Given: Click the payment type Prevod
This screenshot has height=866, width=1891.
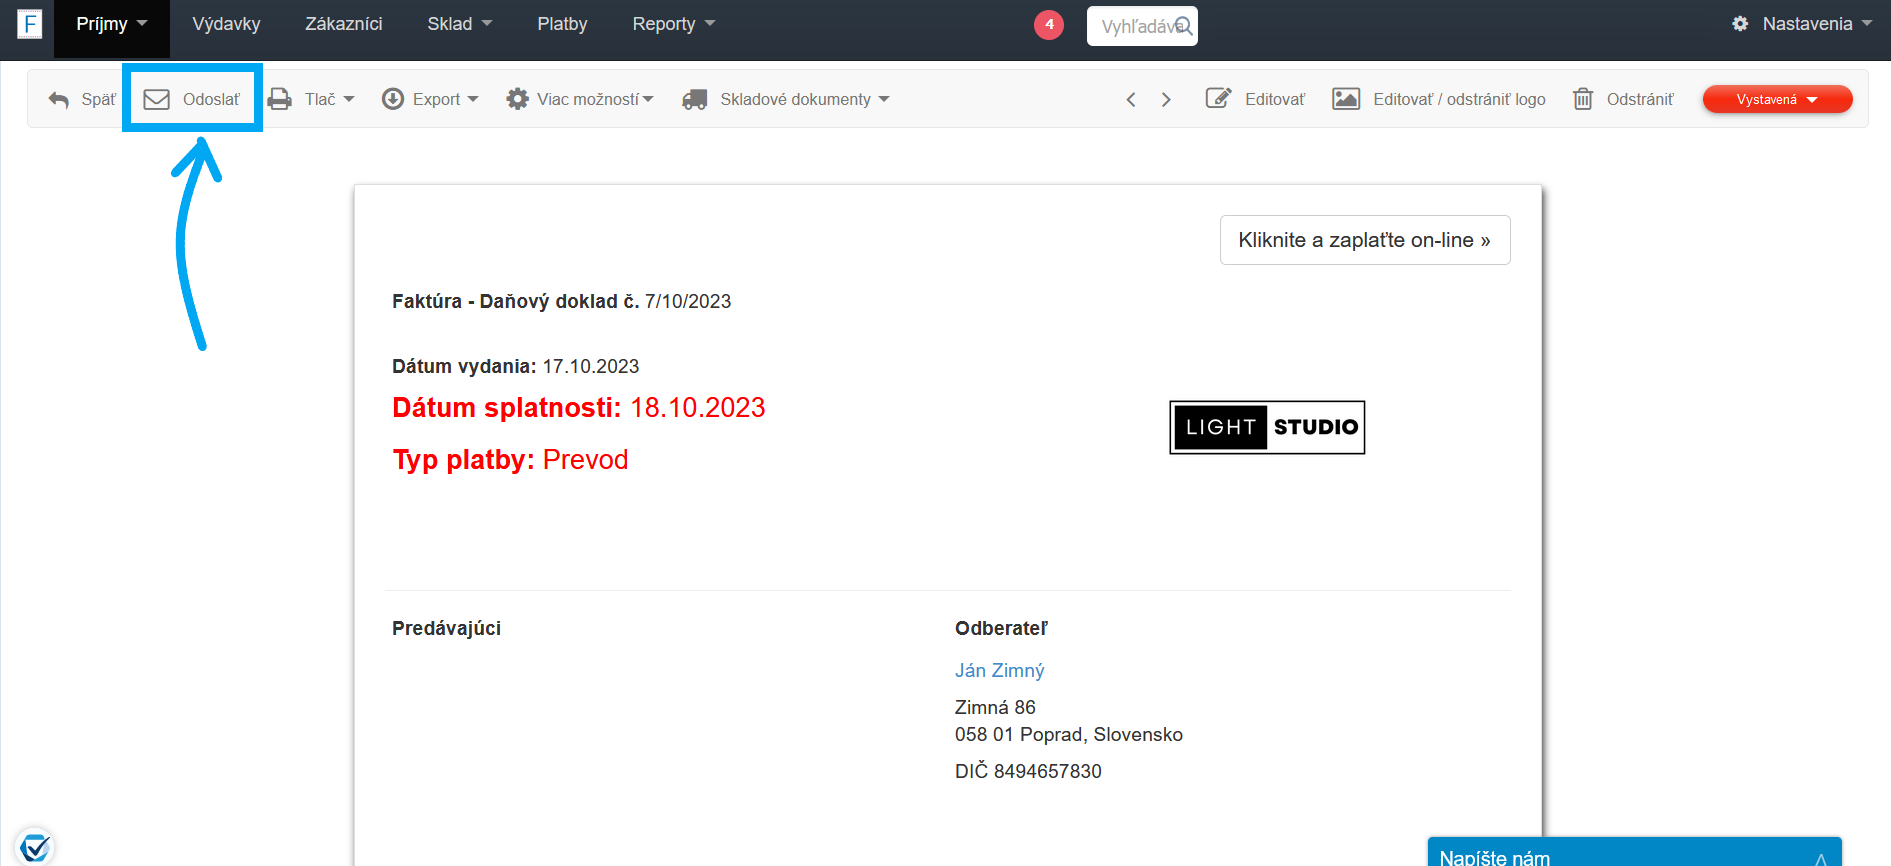Looking at the screenshot, I should click(585, 459).
